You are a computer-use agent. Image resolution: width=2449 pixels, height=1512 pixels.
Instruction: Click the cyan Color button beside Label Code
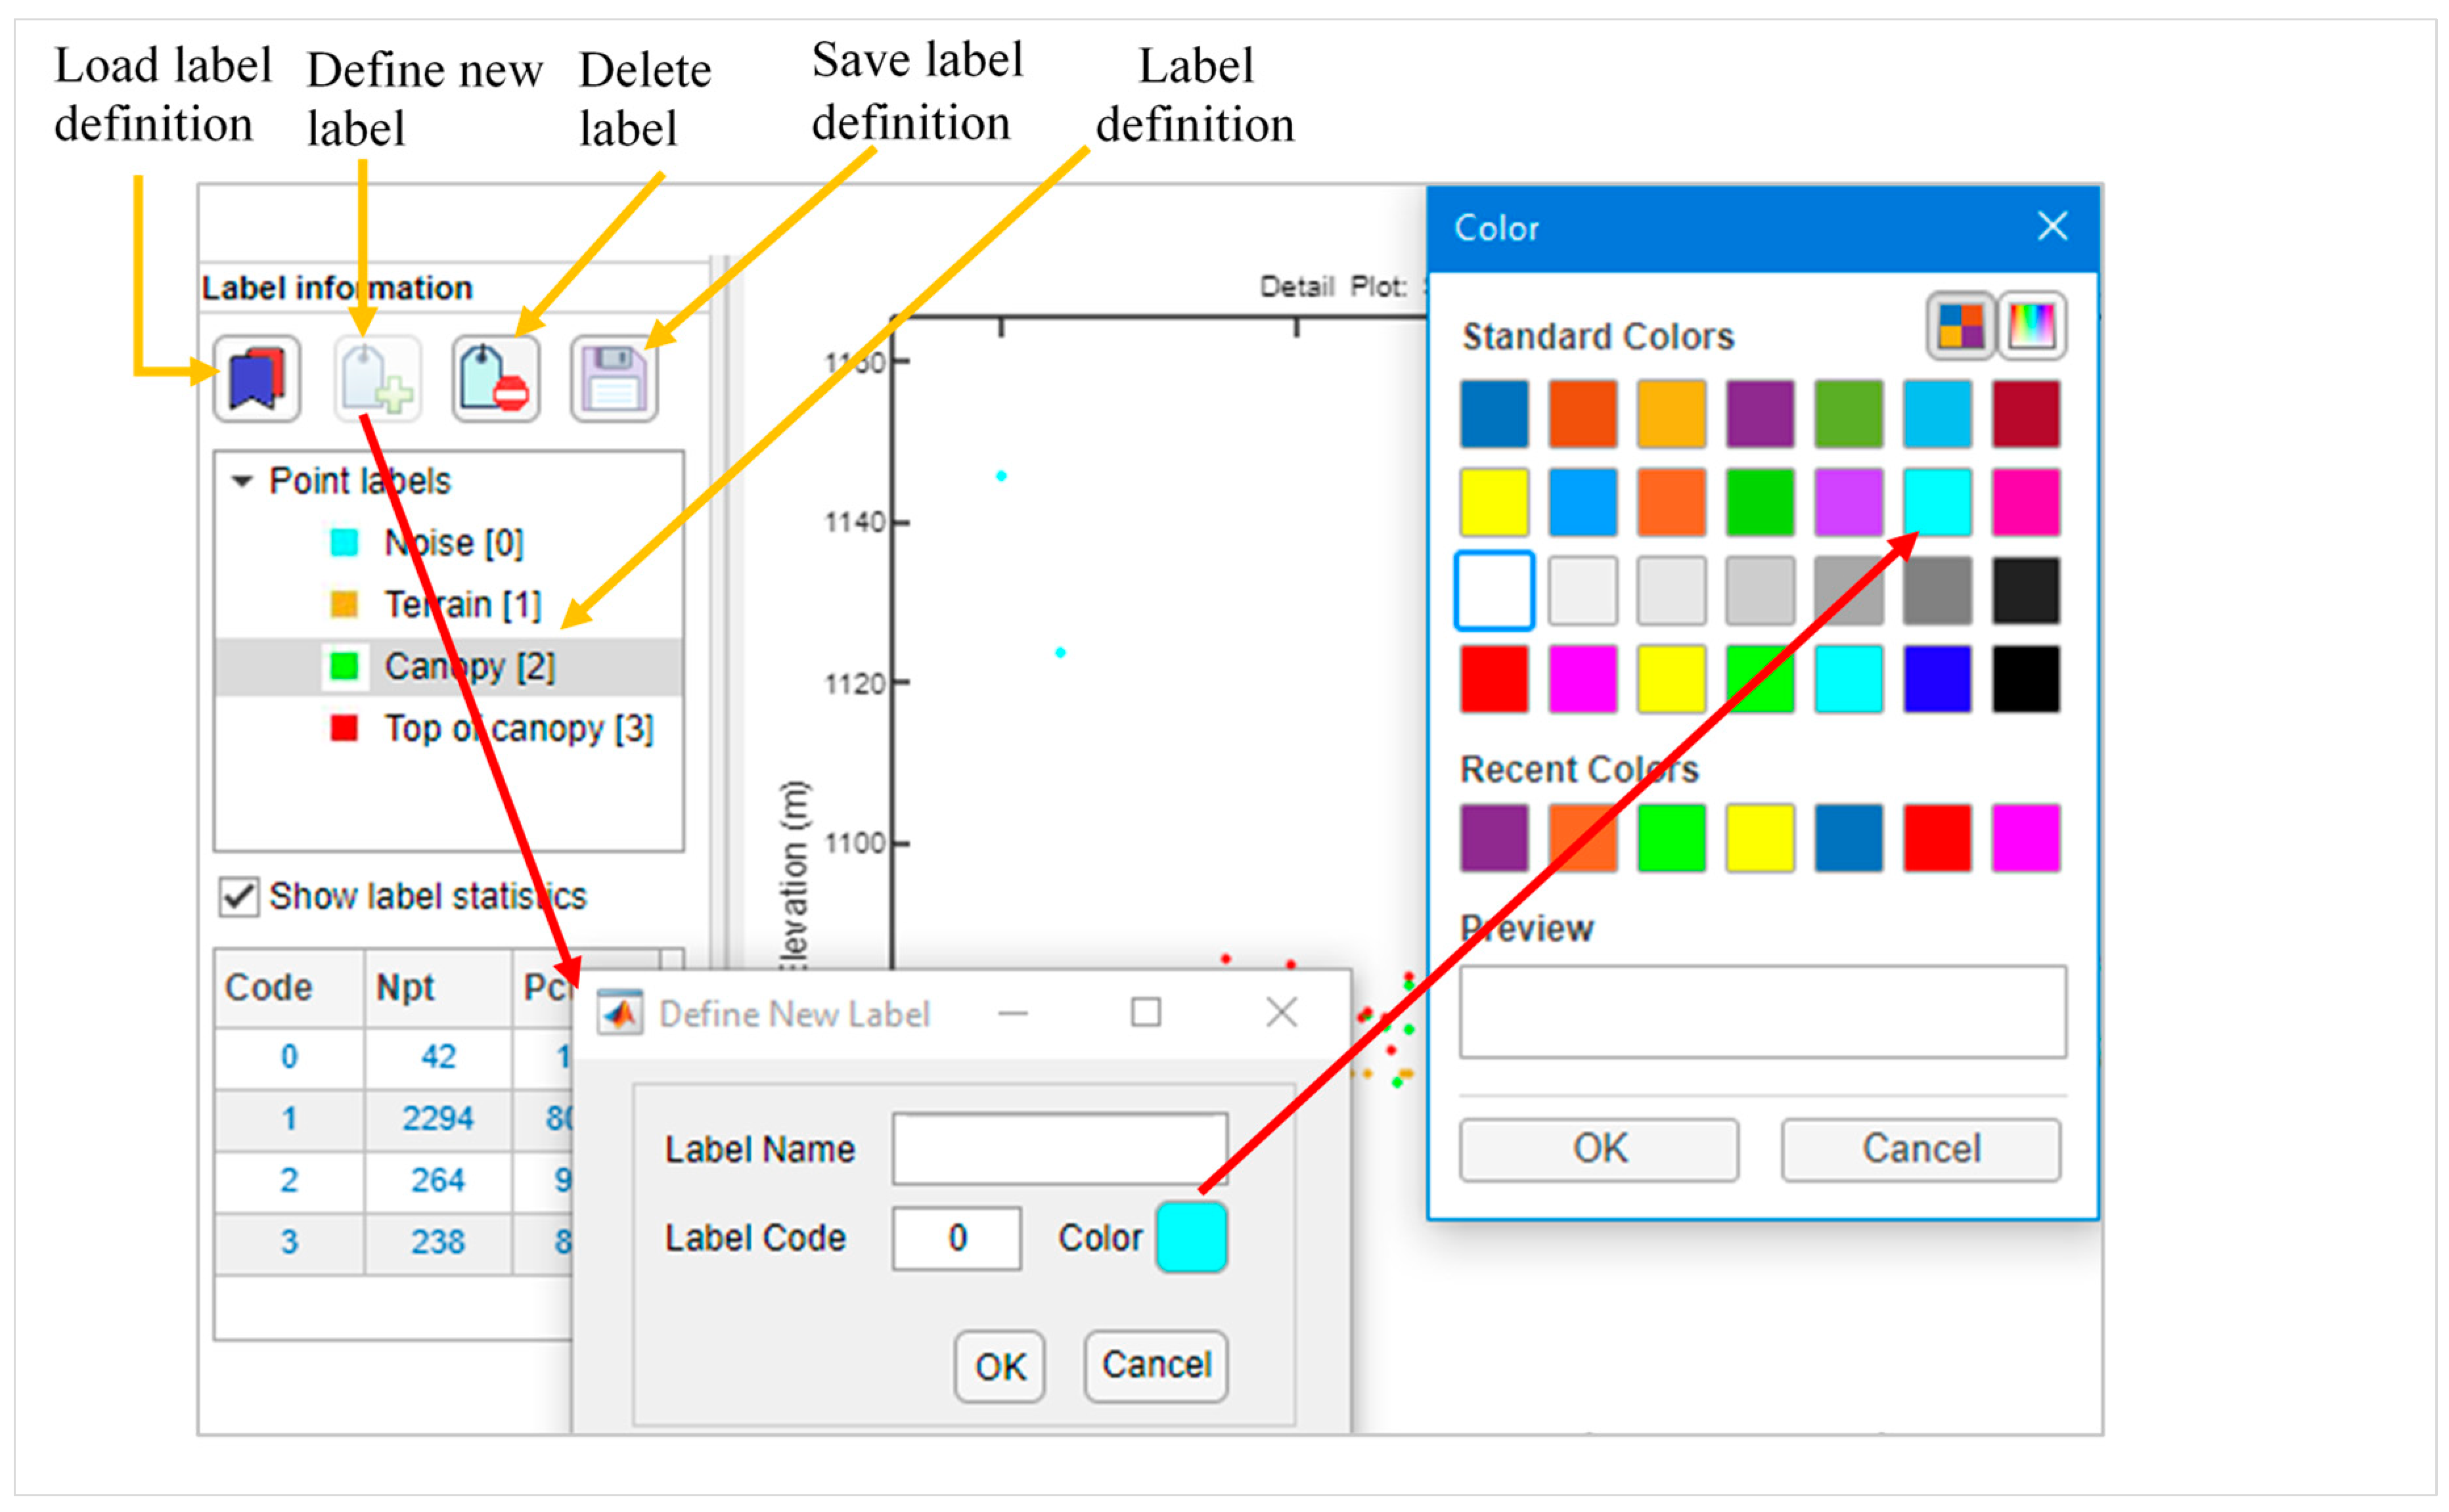tap(1191, 1237)
